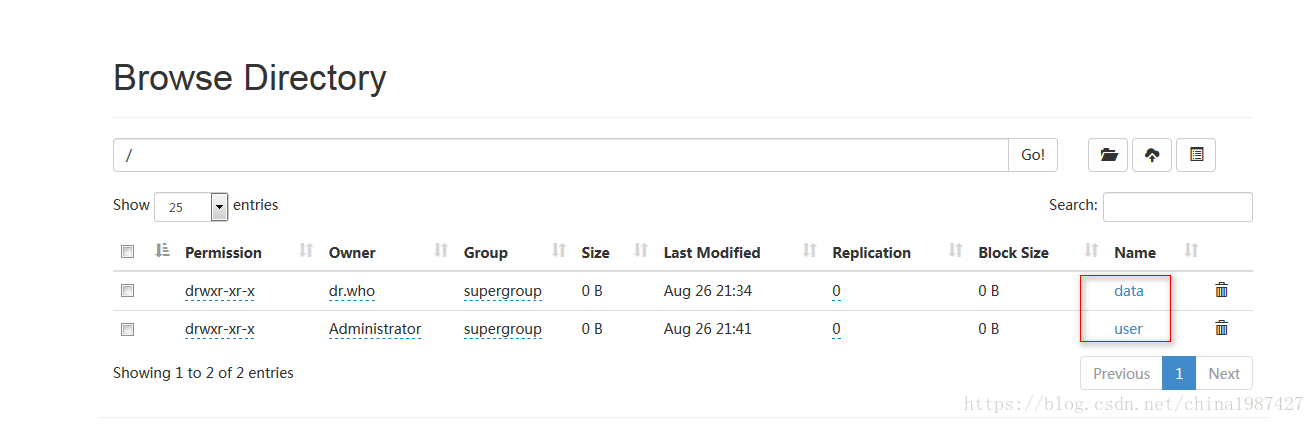Click the cut and paste list icon
This screenshot has height=424, width=1315.
[x=1196, y=155]
